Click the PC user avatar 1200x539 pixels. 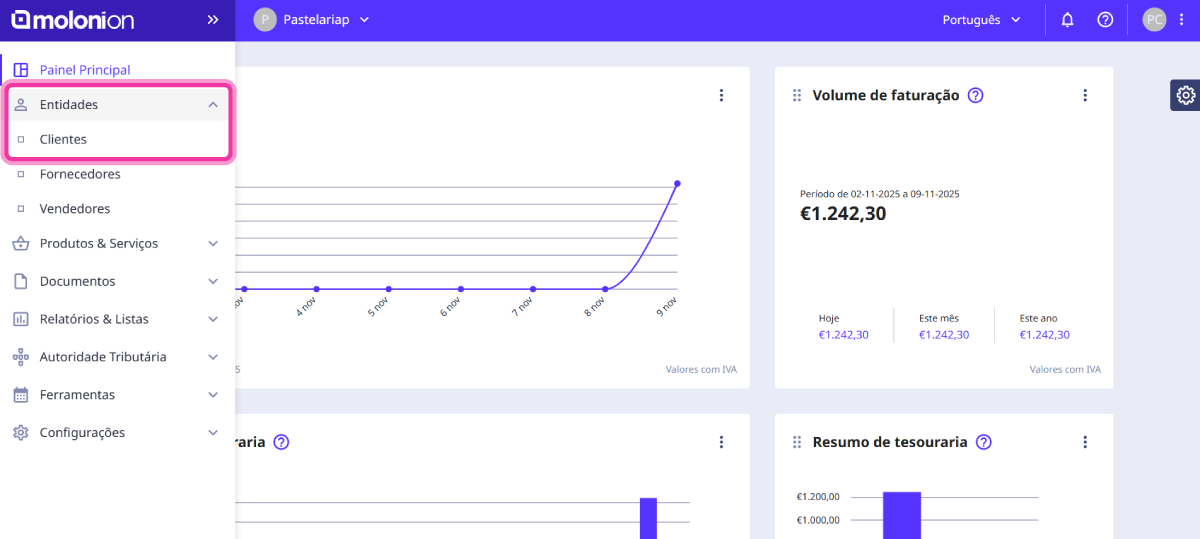(x=1155, y=20)
